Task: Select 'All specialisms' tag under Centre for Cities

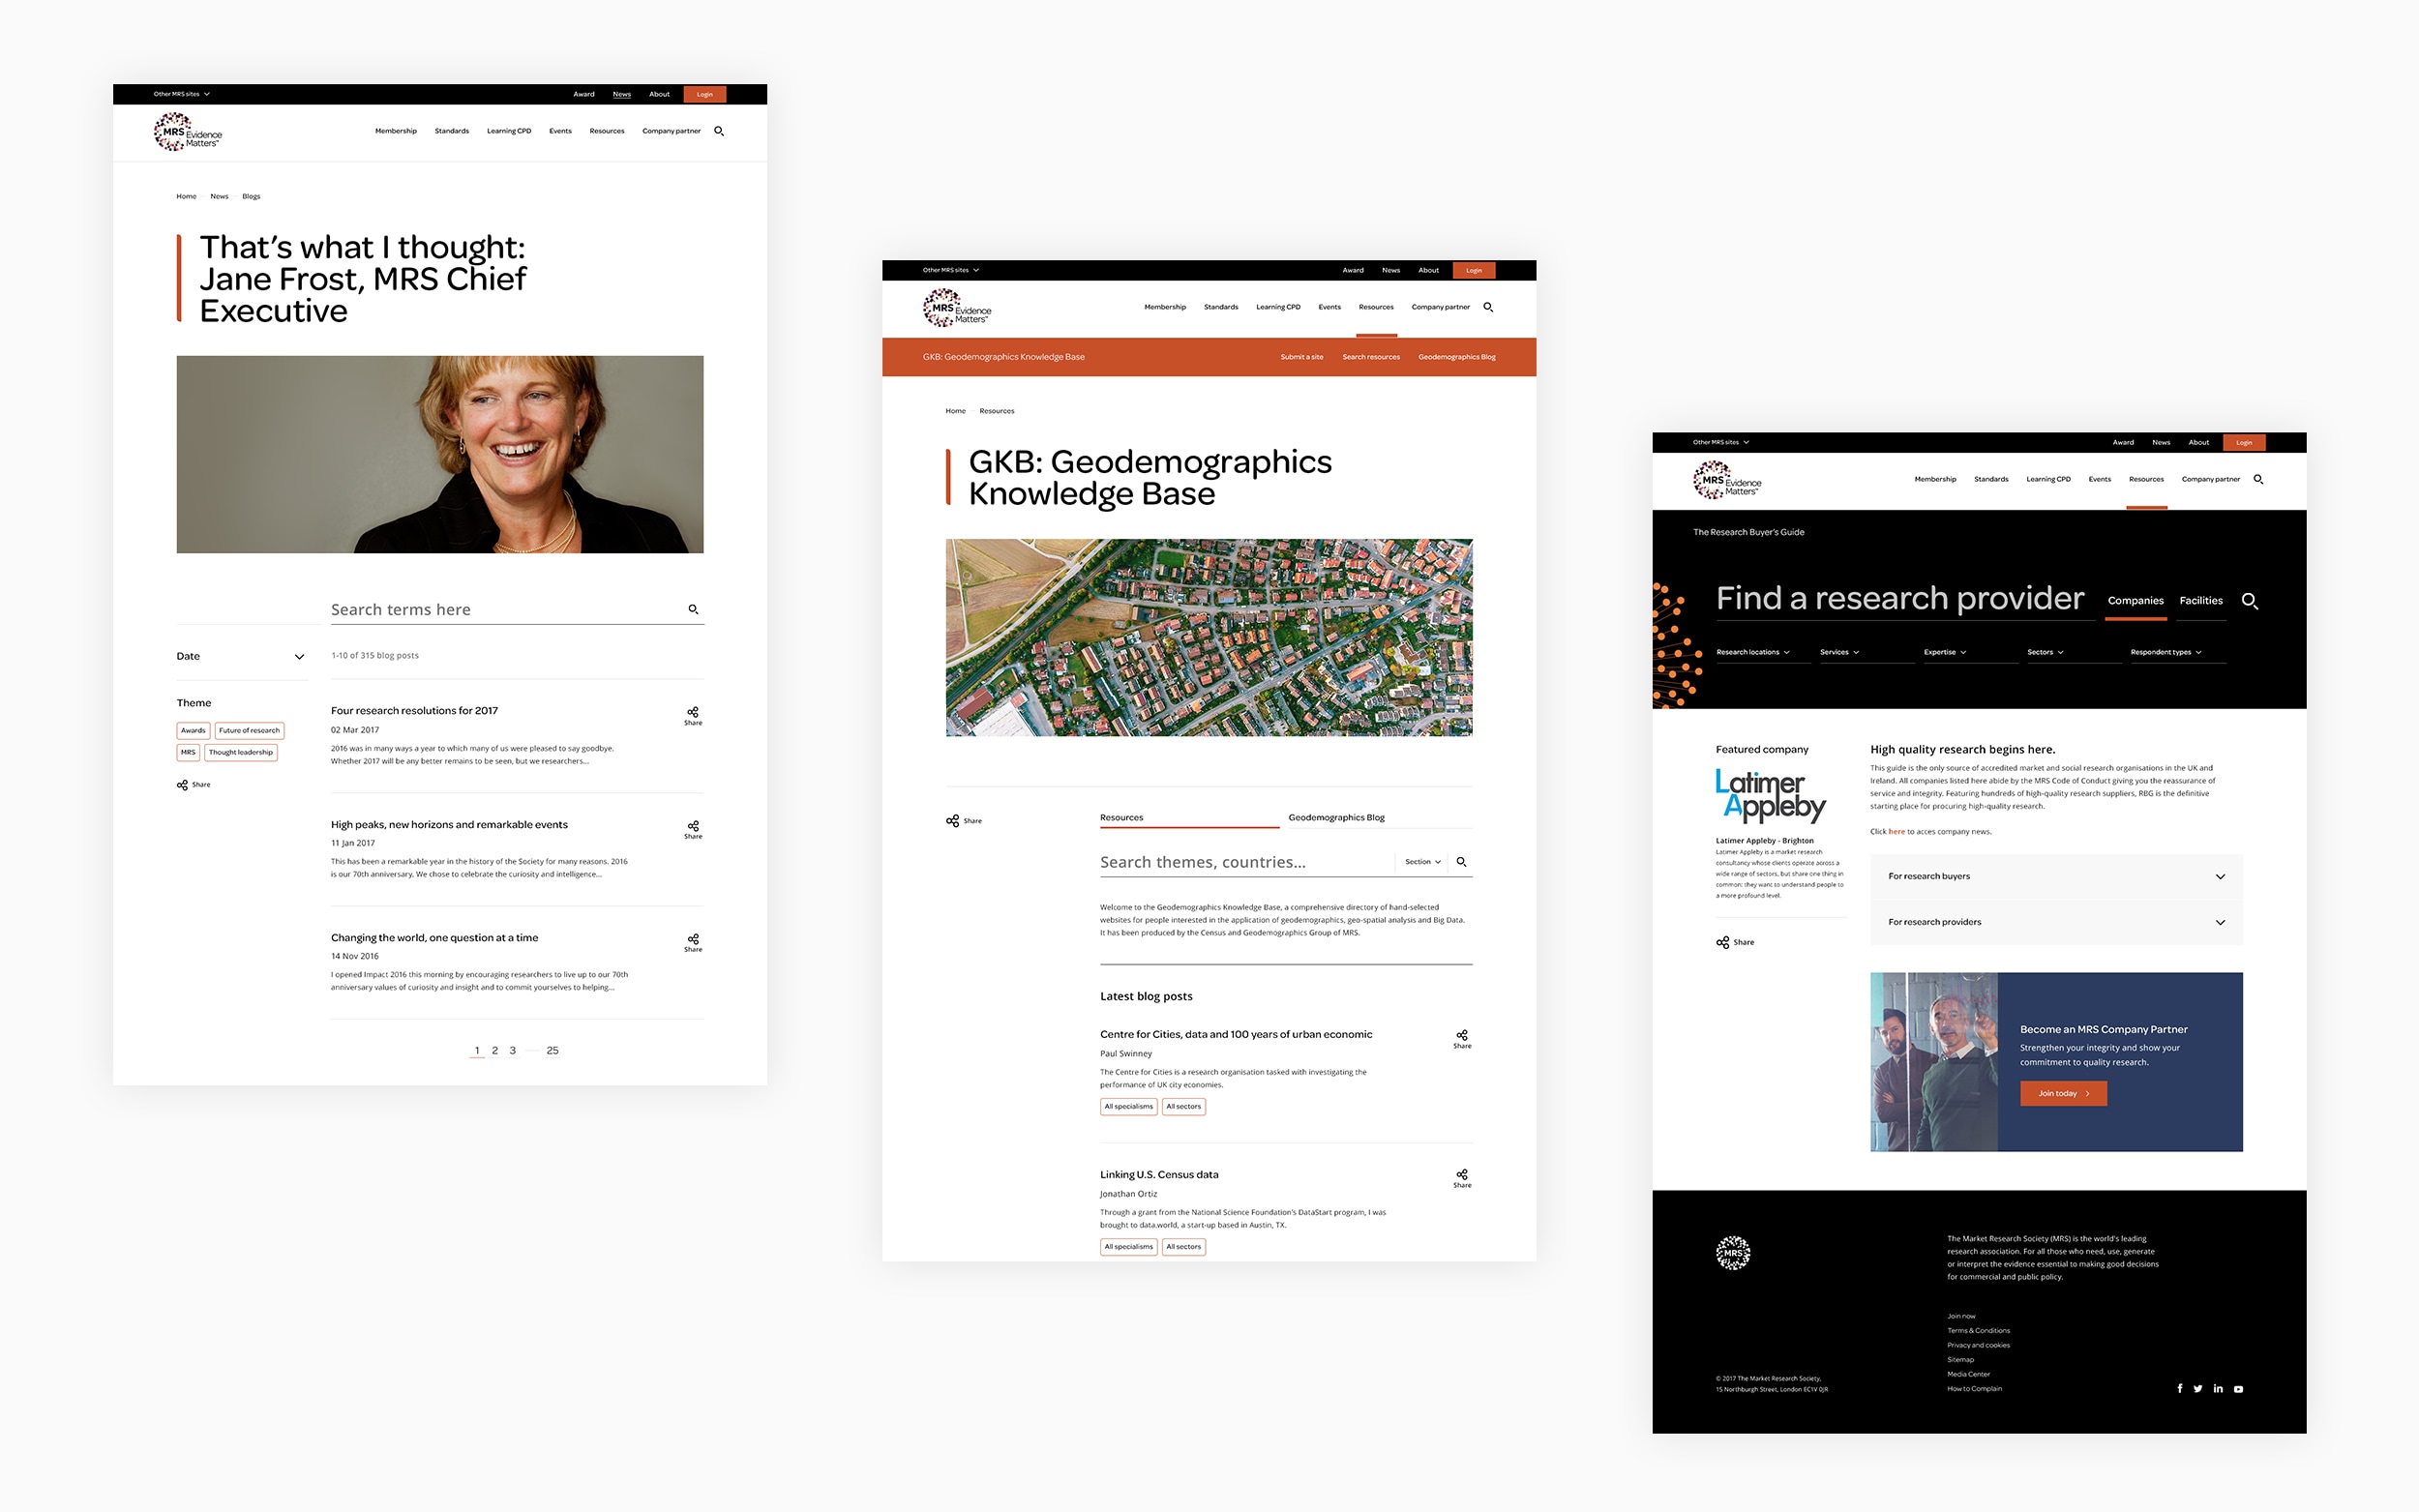Action: pyautogui.click(x=1128, y=1107)
